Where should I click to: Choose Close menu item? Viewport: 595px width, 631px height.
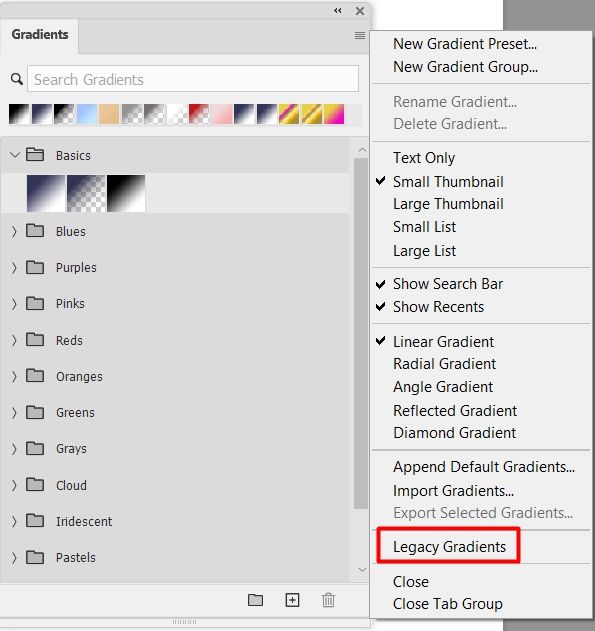tap(411, 582)
